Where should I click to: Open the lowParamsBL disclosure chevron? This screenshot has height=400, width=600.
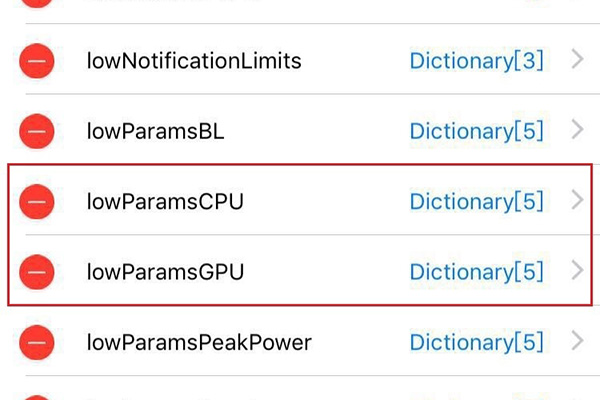tap(576, 130)
